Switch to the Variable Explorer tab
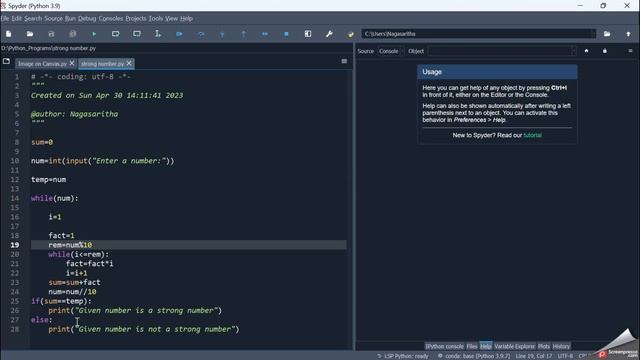640x360 pixels. (x=514, y=346)
